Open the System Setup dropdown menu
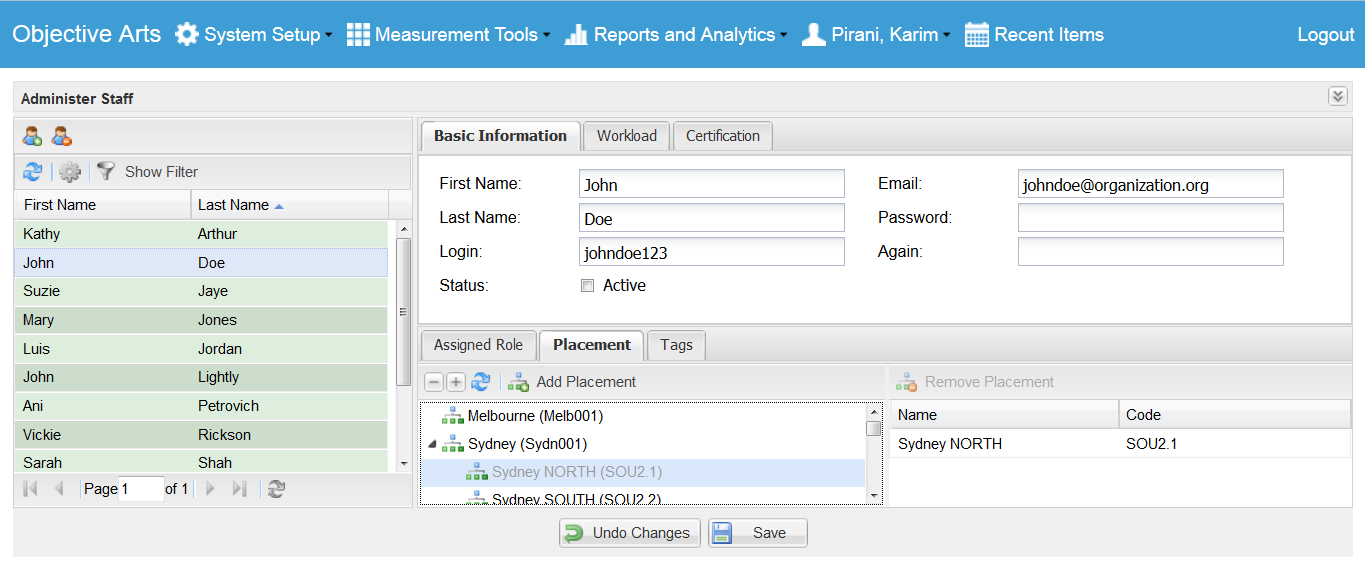 253,35
